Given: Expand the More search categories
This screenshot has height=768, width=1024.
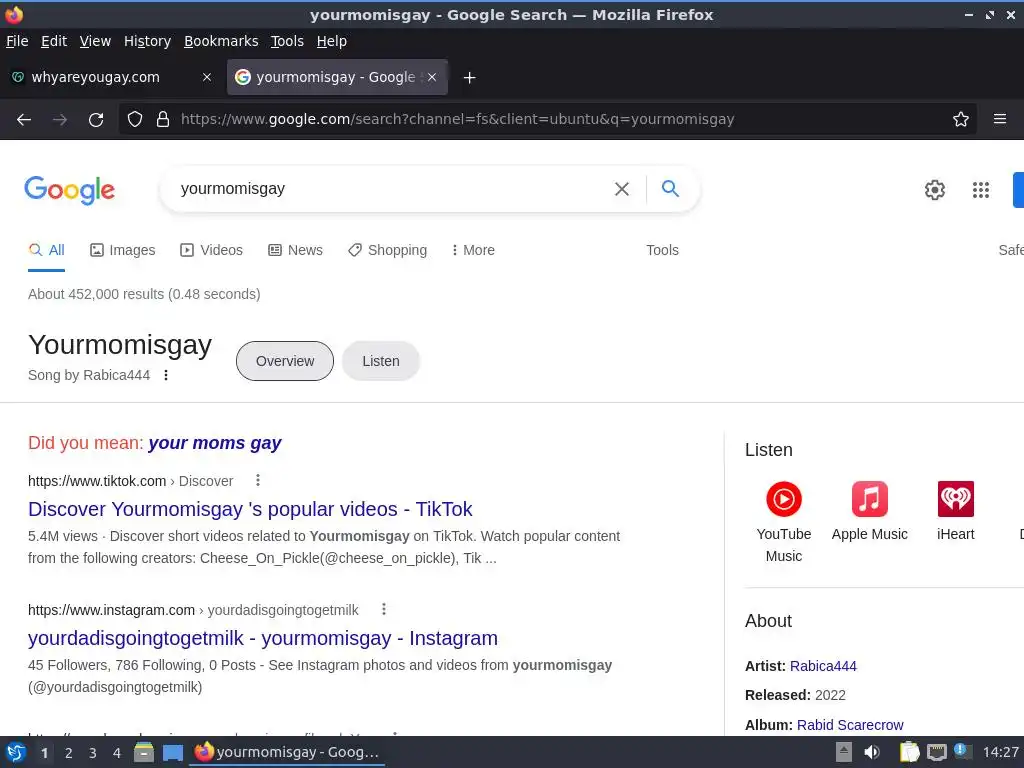Looking at the screenshot, I should (x=473, y=250).
